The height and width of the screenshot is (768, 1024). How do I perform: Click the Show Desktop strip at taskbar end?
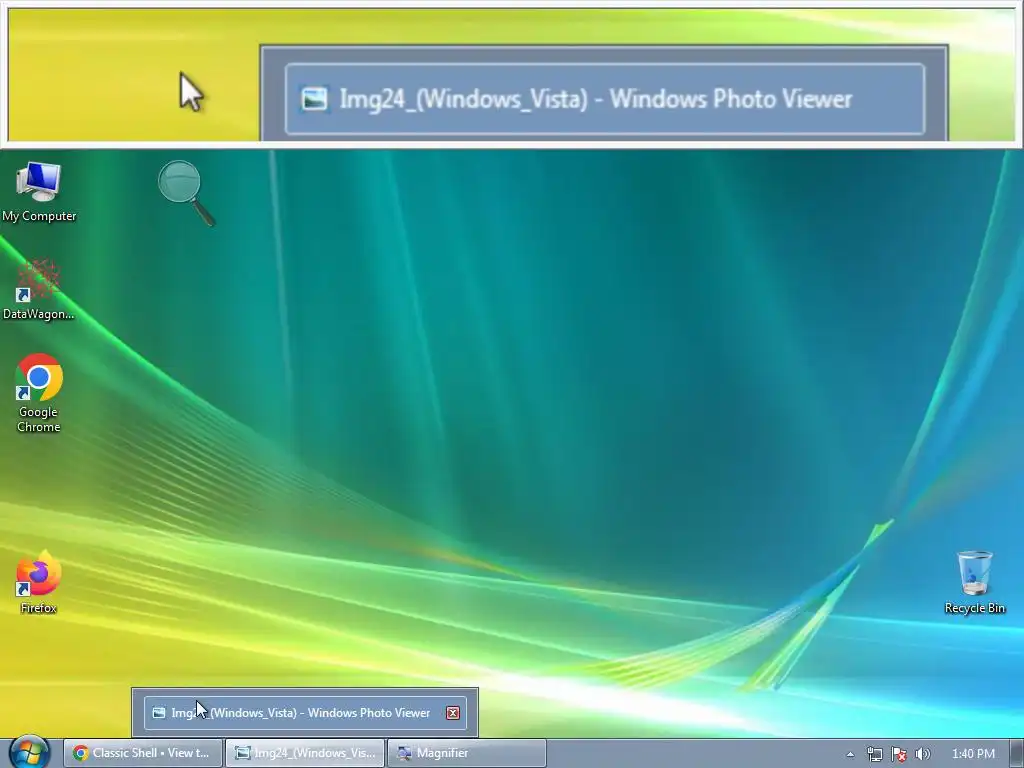1016,754
